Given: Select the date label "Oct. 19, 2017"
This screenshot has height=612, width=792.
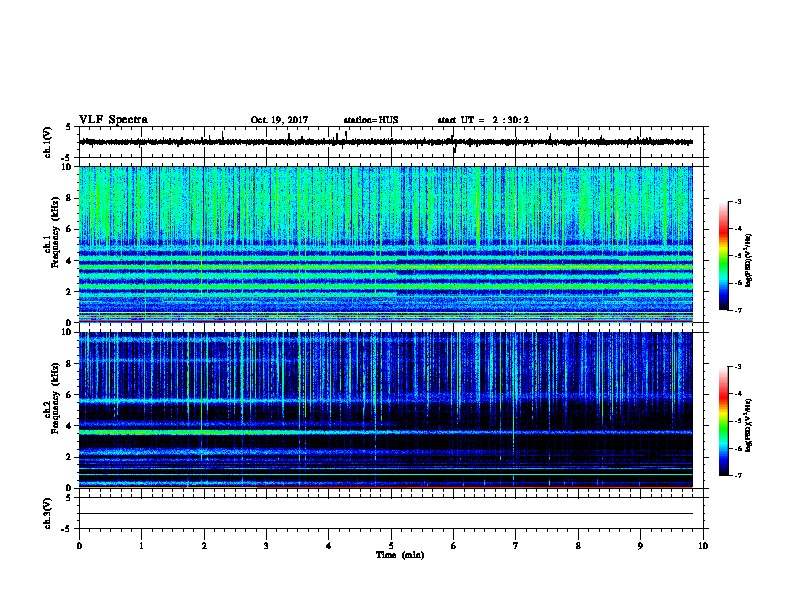Looking at the screenshot, I should (x=279, y=120).
